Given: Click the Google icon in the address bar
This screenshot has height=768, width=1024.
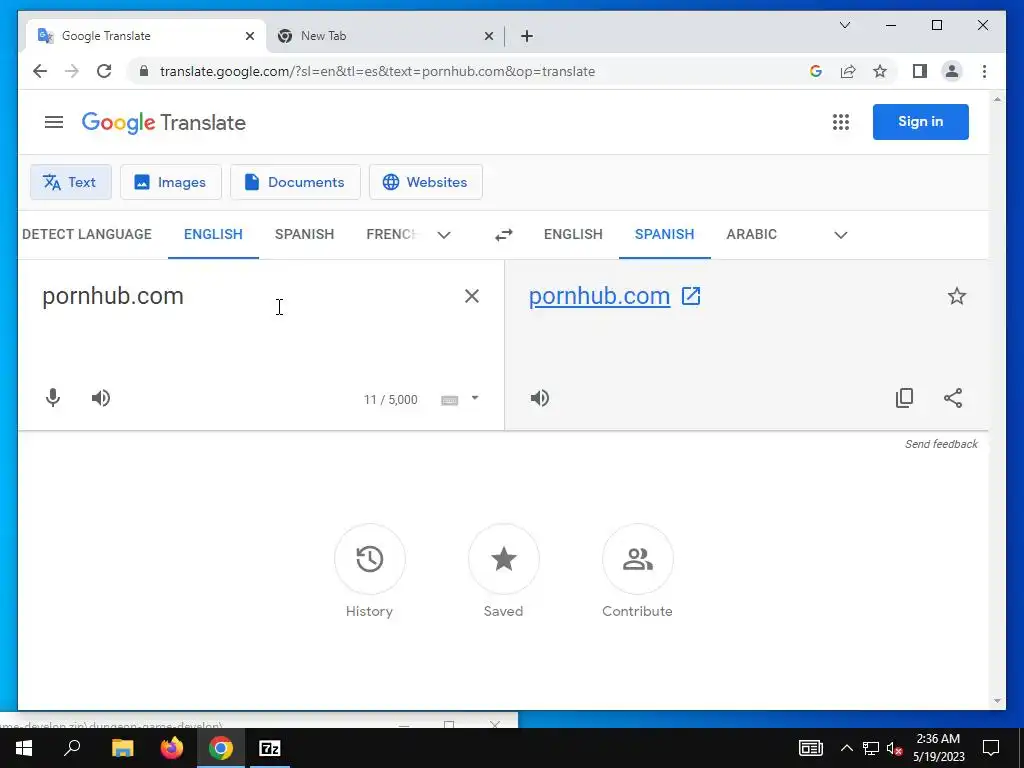Looking at the screenshot, I should (816, 71).
